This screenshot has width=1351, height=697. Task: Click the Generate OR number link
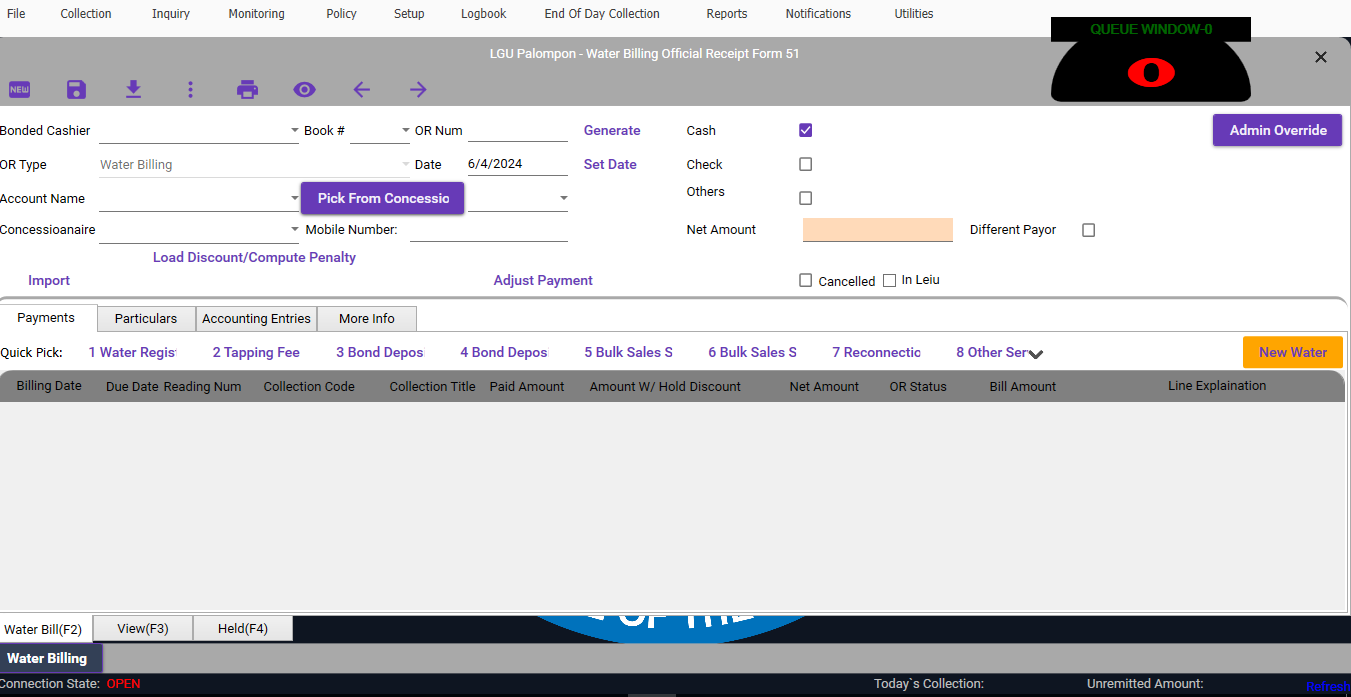pyautogui.click(x=612, y=131)
